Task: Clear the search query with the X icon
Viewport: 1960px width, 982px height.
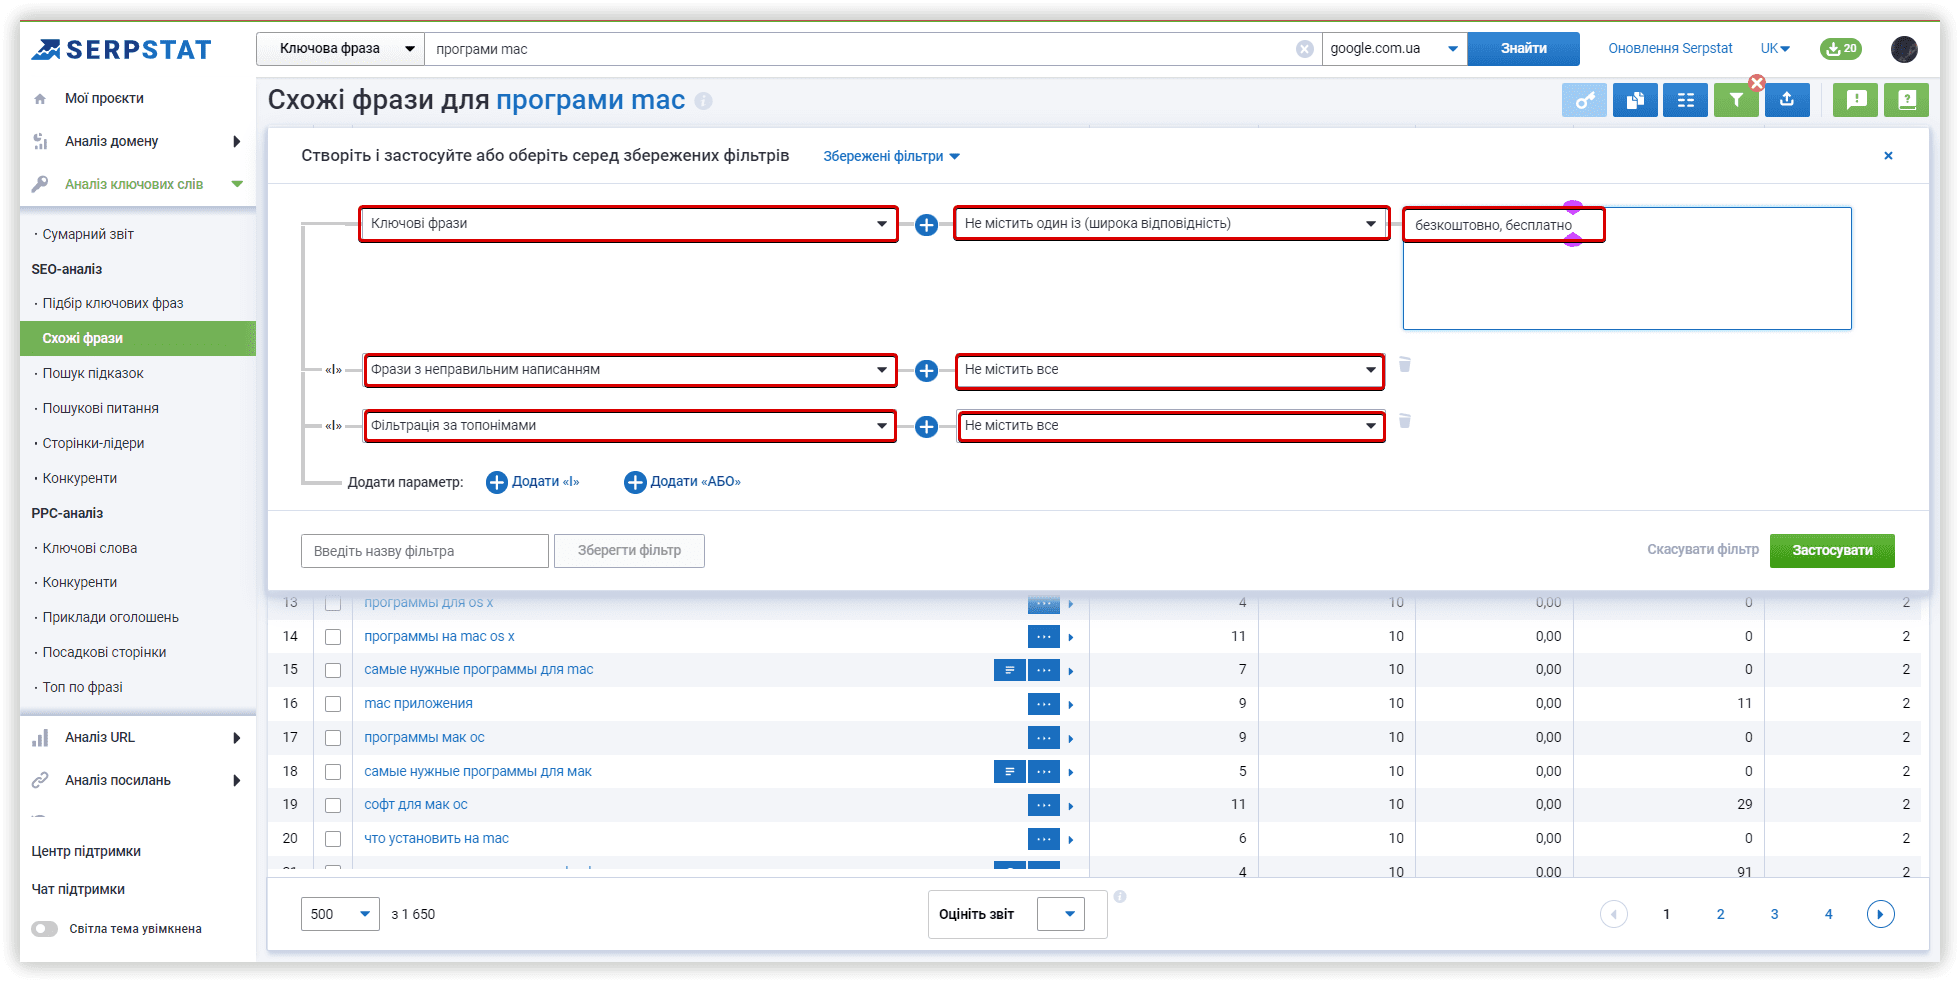Action: pyautogui.click(x=1305, y=49)
